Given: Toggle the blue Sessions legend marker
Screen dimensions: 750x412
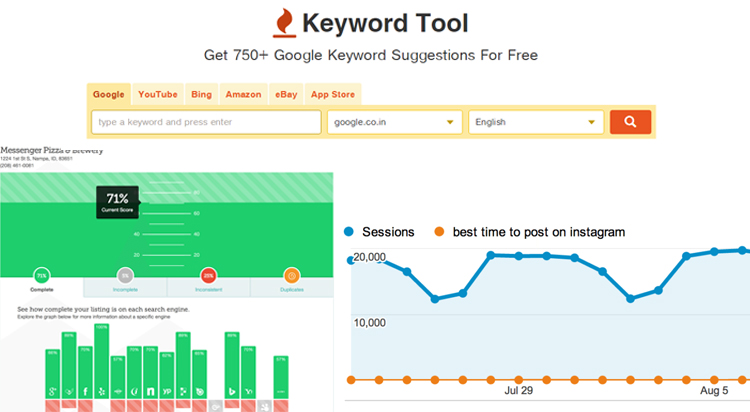Looking at the screenshot, I should [x=349, y=232].
